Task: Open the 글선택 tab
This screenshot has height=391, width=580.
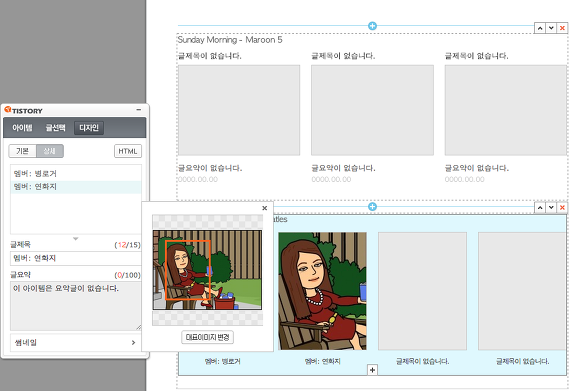Action: coord(55,128)
